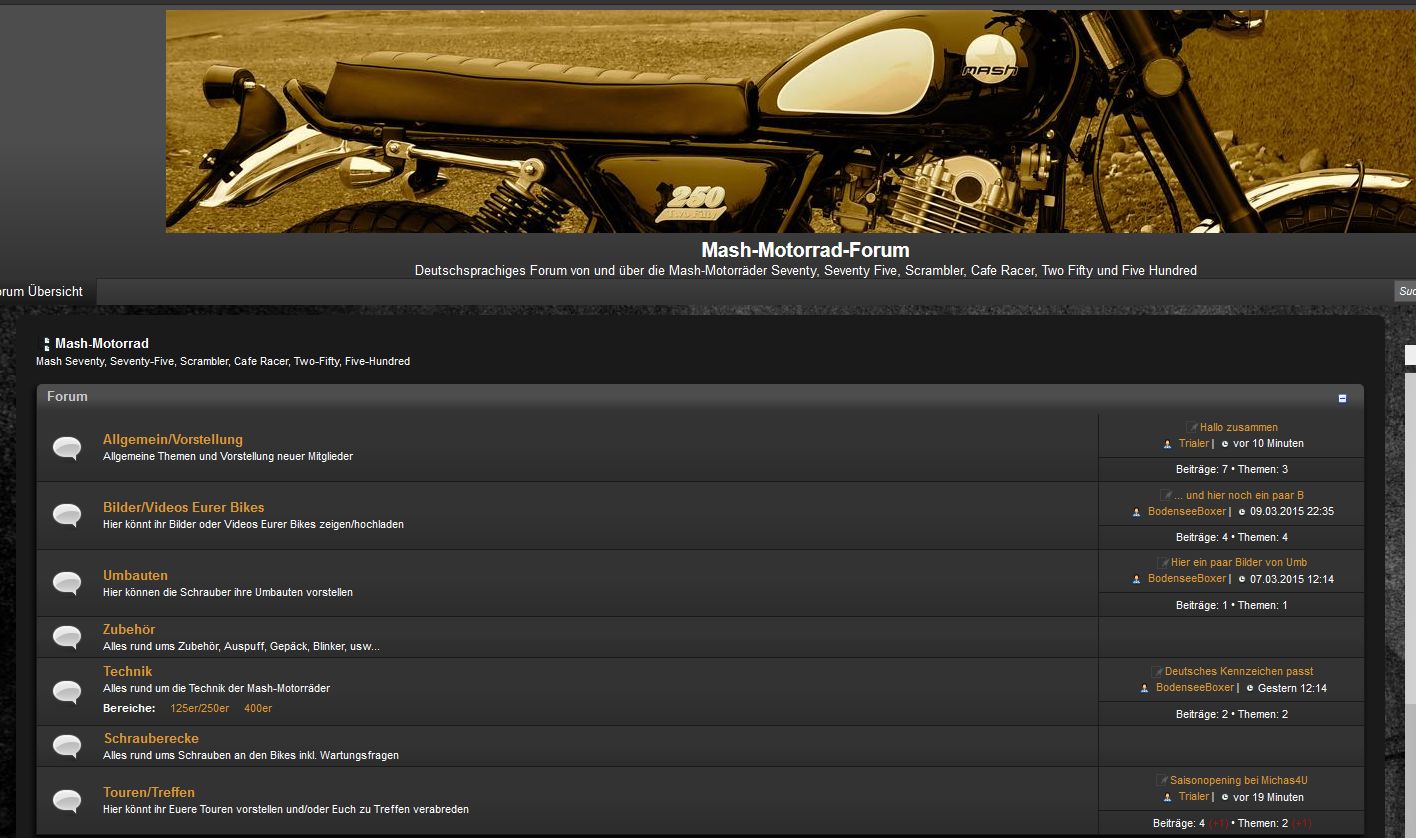Click the 'Bereiche:' label in the Technik row
This screenshot has width=1416, height=838.
[129, 708]
